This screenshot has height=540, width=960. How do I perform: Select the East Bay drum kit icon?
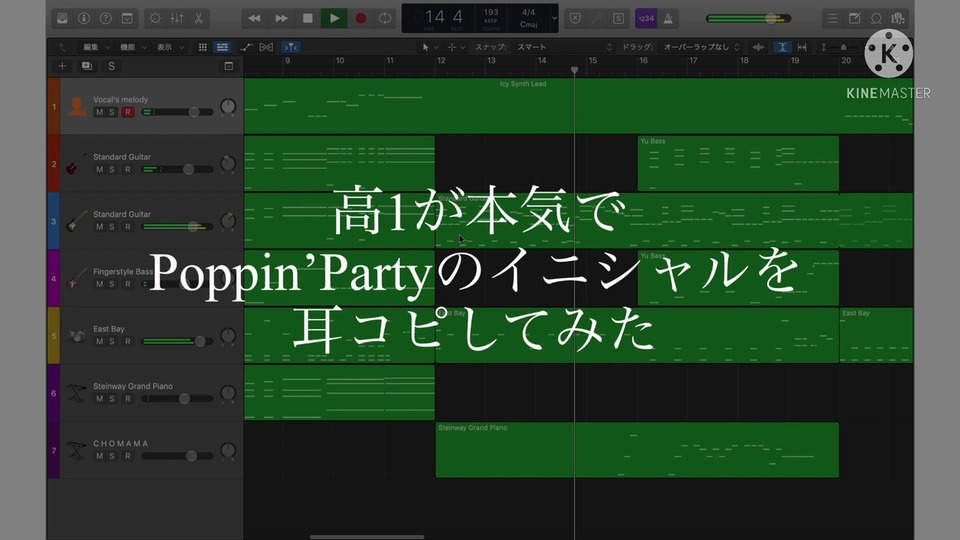(x=77, y=336)
